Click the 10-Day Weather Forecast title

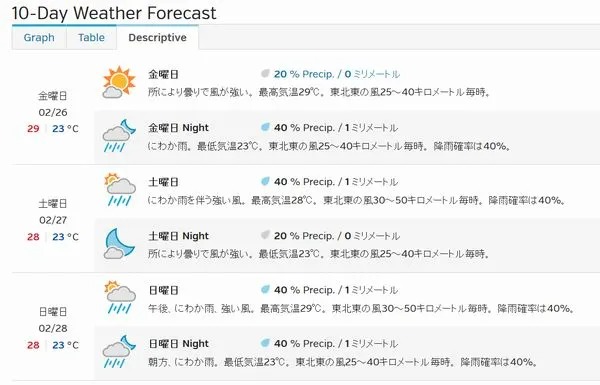(114, 13)
